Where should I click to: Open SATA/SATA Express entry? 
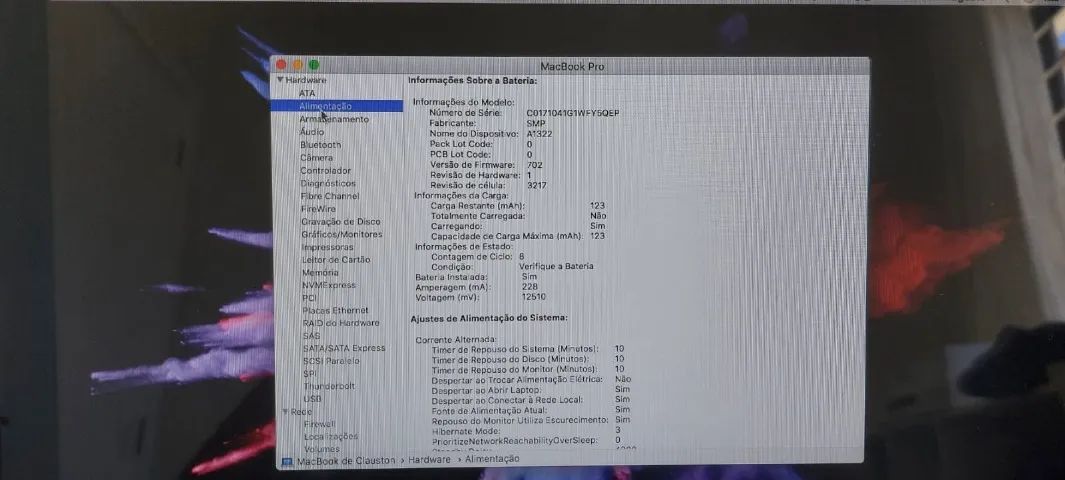click(344, 348)
